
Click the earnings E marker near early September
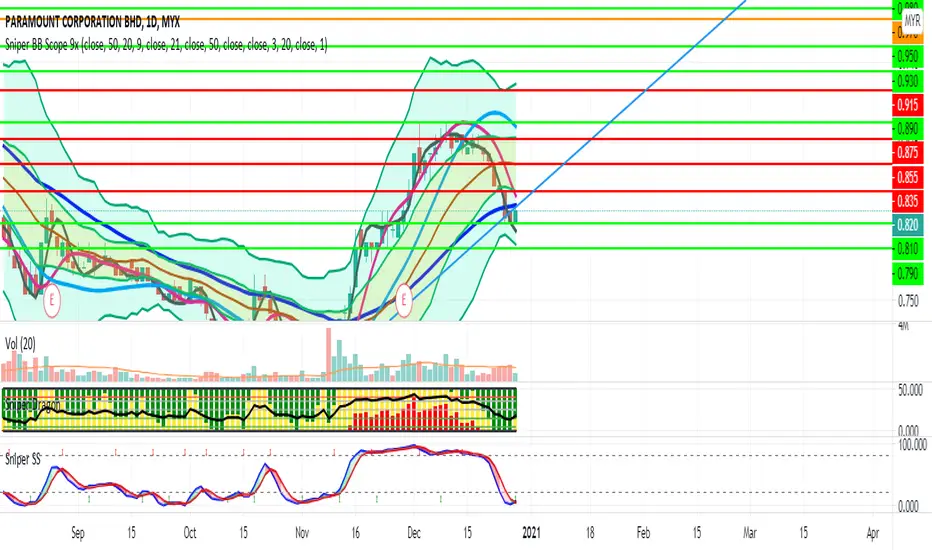52,301
